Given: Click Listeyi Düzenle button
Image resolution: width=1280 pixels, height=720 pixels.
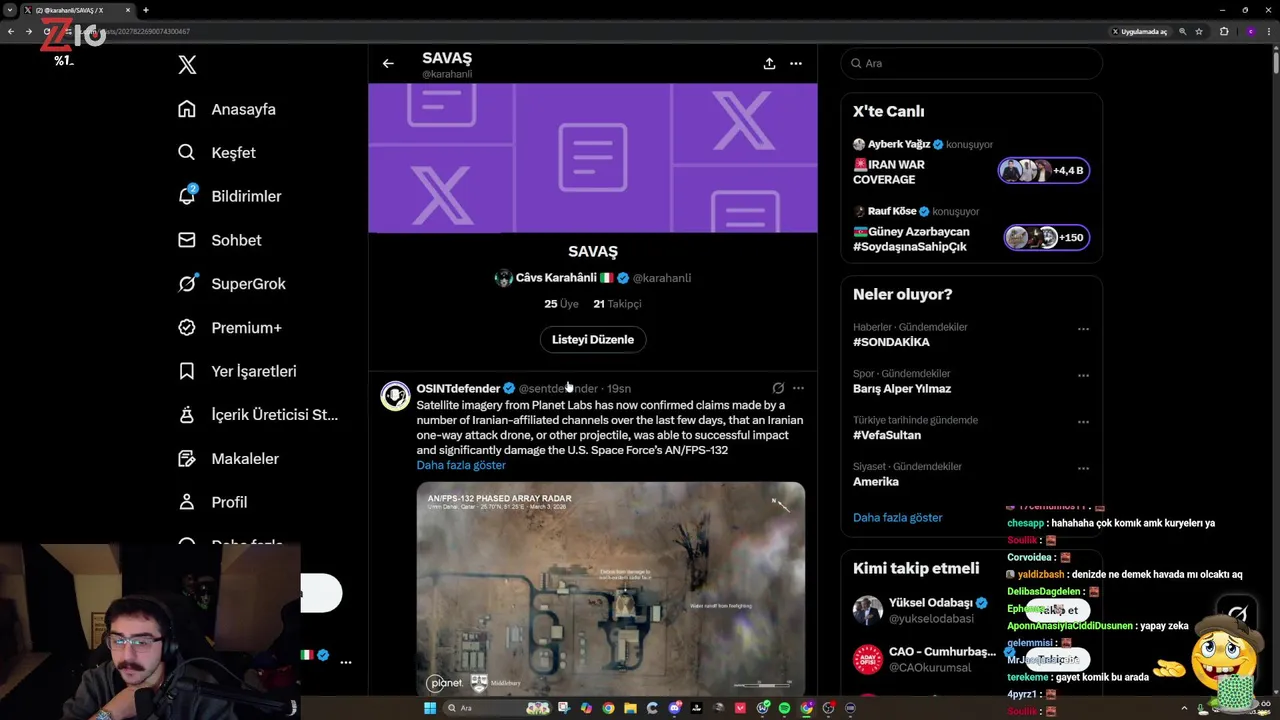Looking at the screenshot, I should click(593, 339).
